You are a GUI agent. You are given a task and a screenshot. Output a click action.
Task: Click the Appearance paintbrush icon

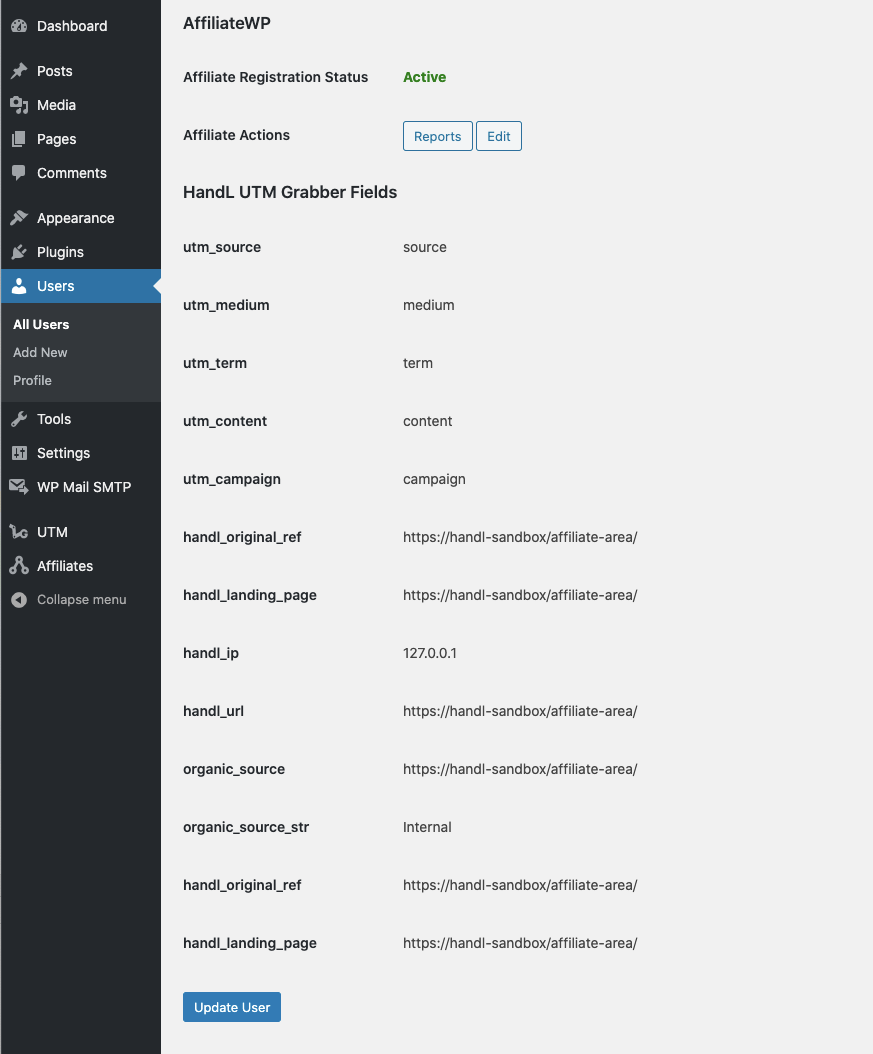(x=19, y=218)
